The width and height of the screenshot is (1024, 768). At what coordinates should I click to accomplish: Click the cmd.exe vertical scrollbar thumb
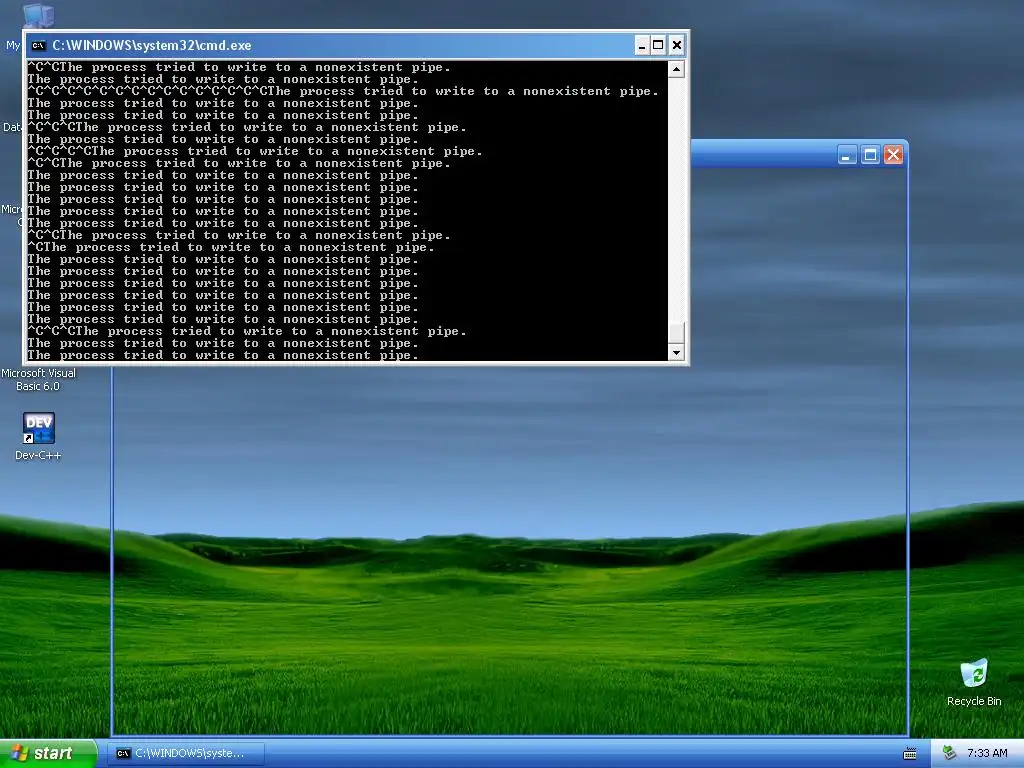[x=677, y=332]
